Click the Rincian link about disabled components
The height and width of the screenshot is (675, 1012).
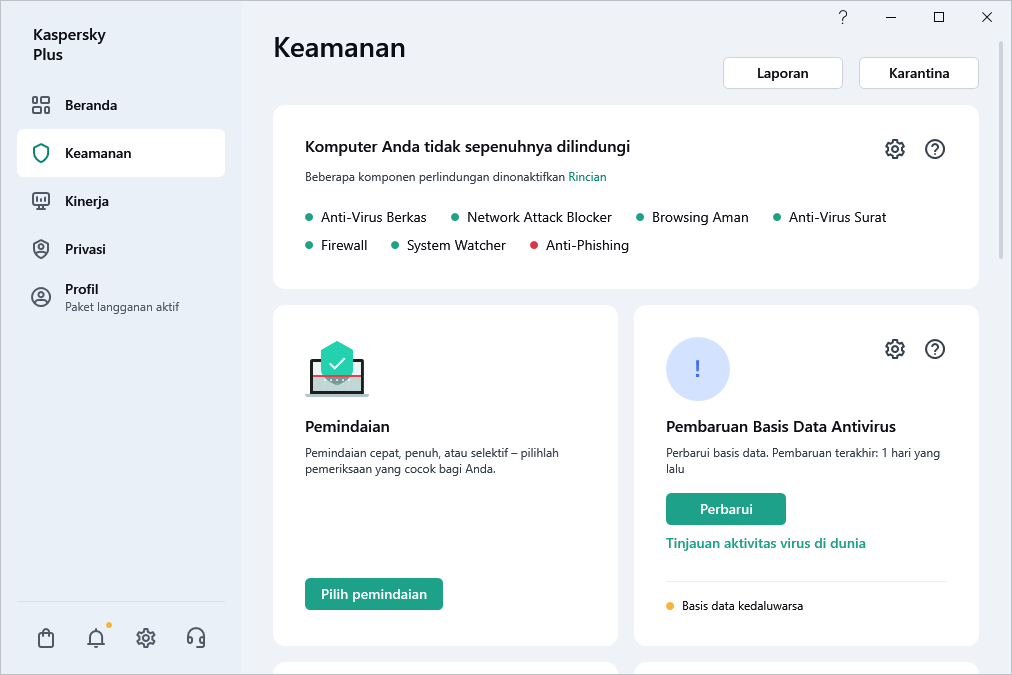(x=587, y=177)
